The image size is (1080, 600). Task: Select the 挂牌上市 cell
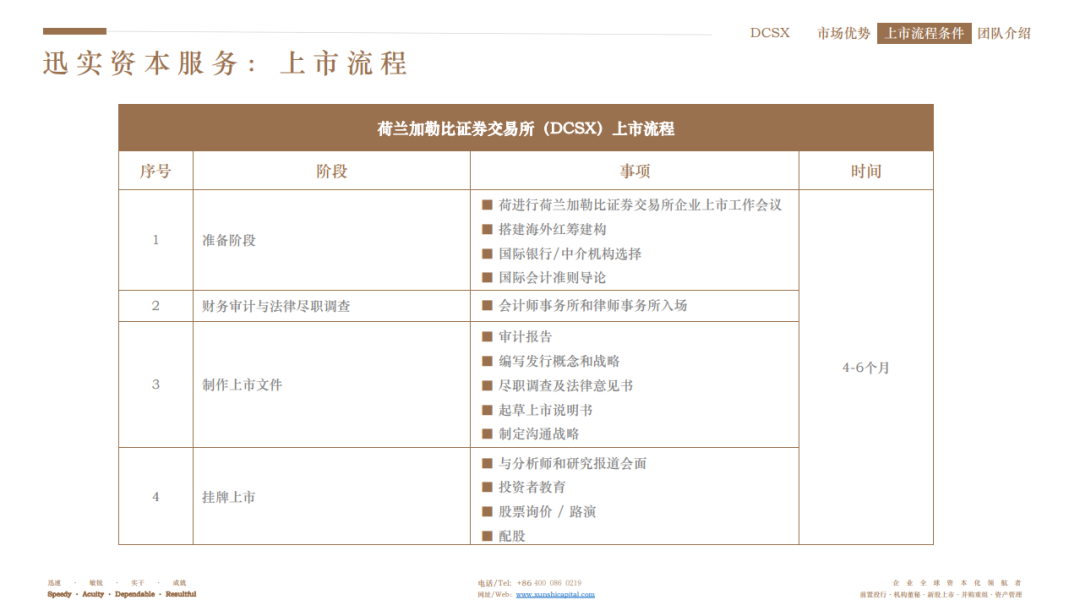point(331,497)
